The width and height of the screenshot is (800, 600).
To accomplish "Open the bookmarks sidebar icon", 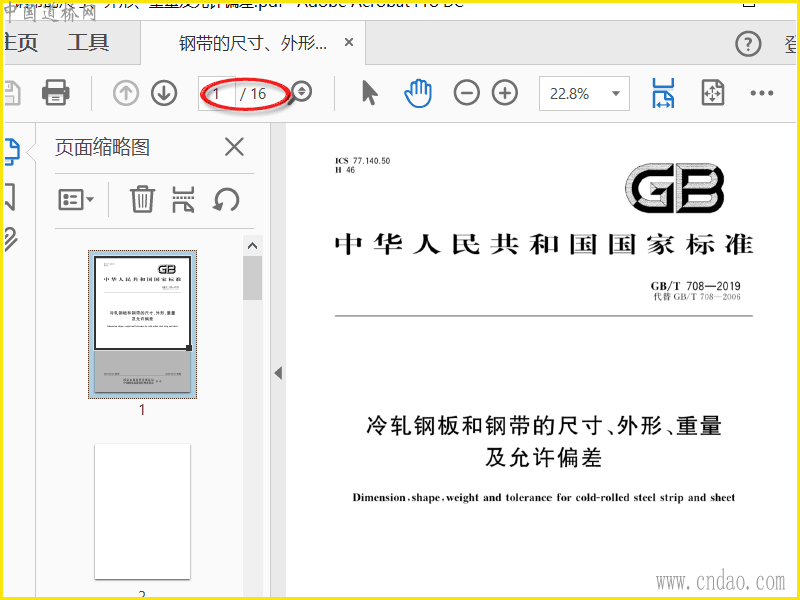I will [x=10, y=197].
